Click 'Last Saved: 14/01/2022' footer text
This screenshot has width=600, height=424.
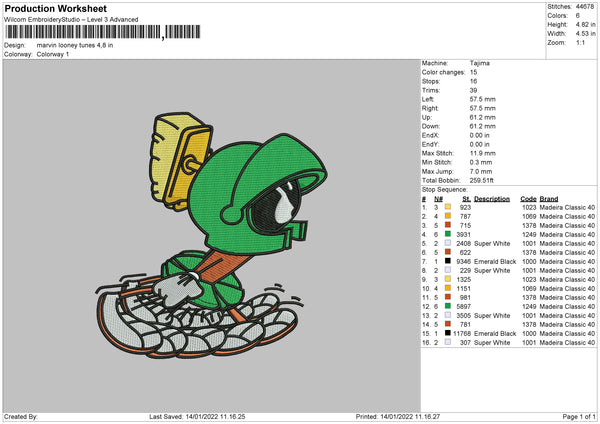click(x=183, y=416)
